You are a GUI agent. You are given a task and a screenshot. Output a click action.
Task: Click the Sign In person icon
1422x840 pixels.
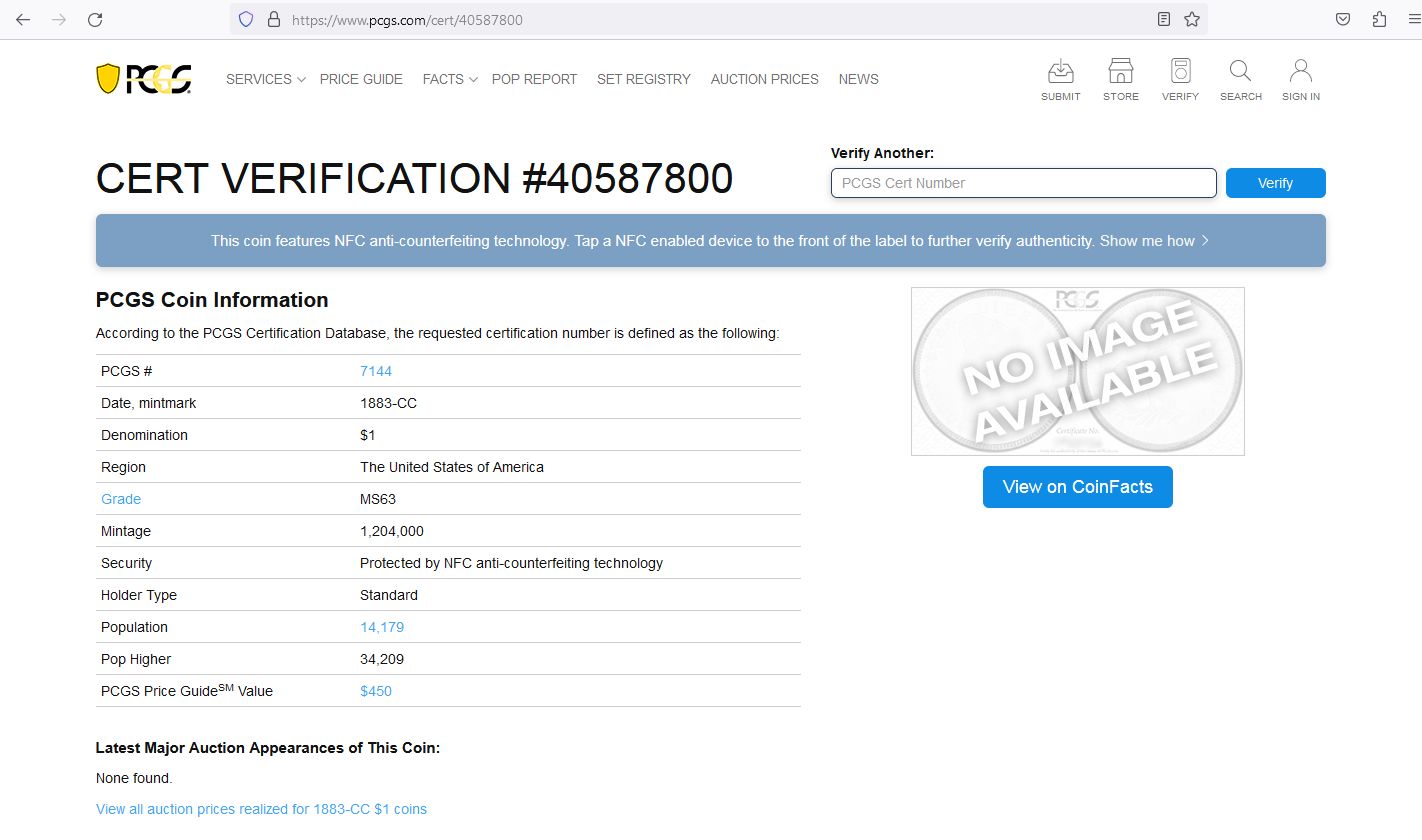tap(1301, 80)
